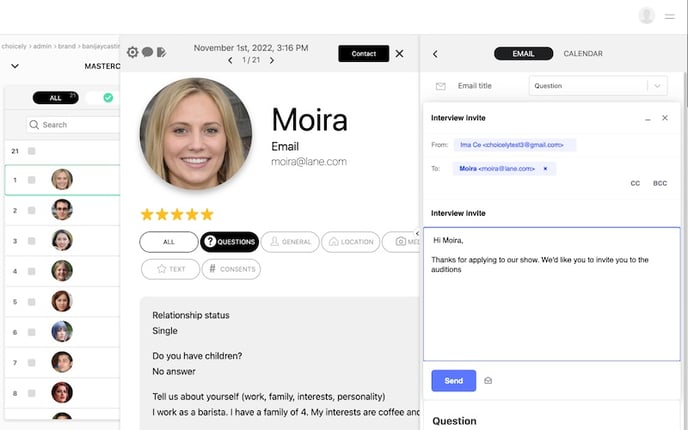
Task: Remove Moira from the To recipients
Action: pos(545,169)
